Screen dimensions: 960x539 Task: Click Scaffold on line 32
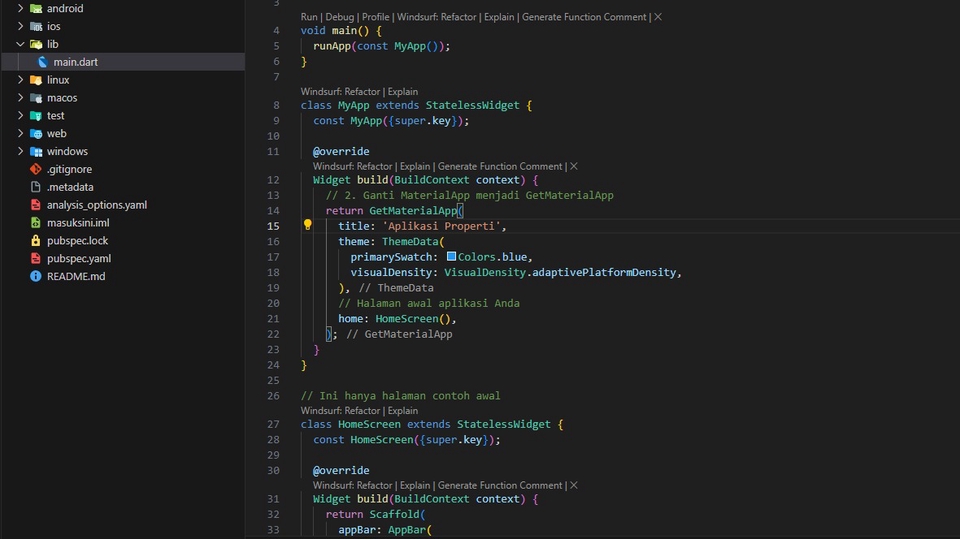click(x=394, y=514)
